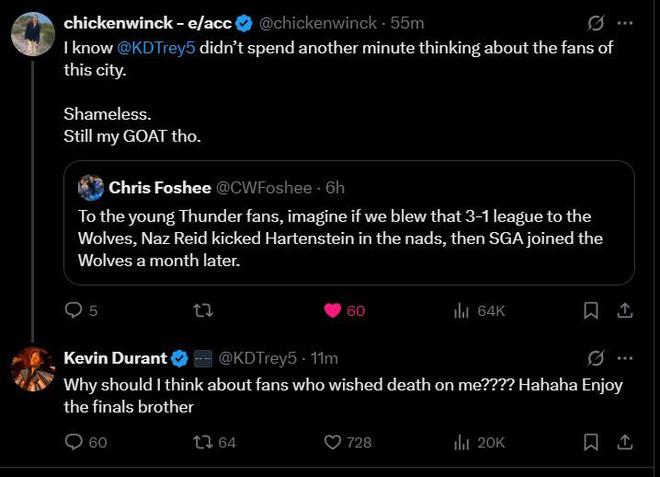The image size is (660, 477).
Task: Repost Kevin Durant's reply
Action: click(x=202, y=442)
